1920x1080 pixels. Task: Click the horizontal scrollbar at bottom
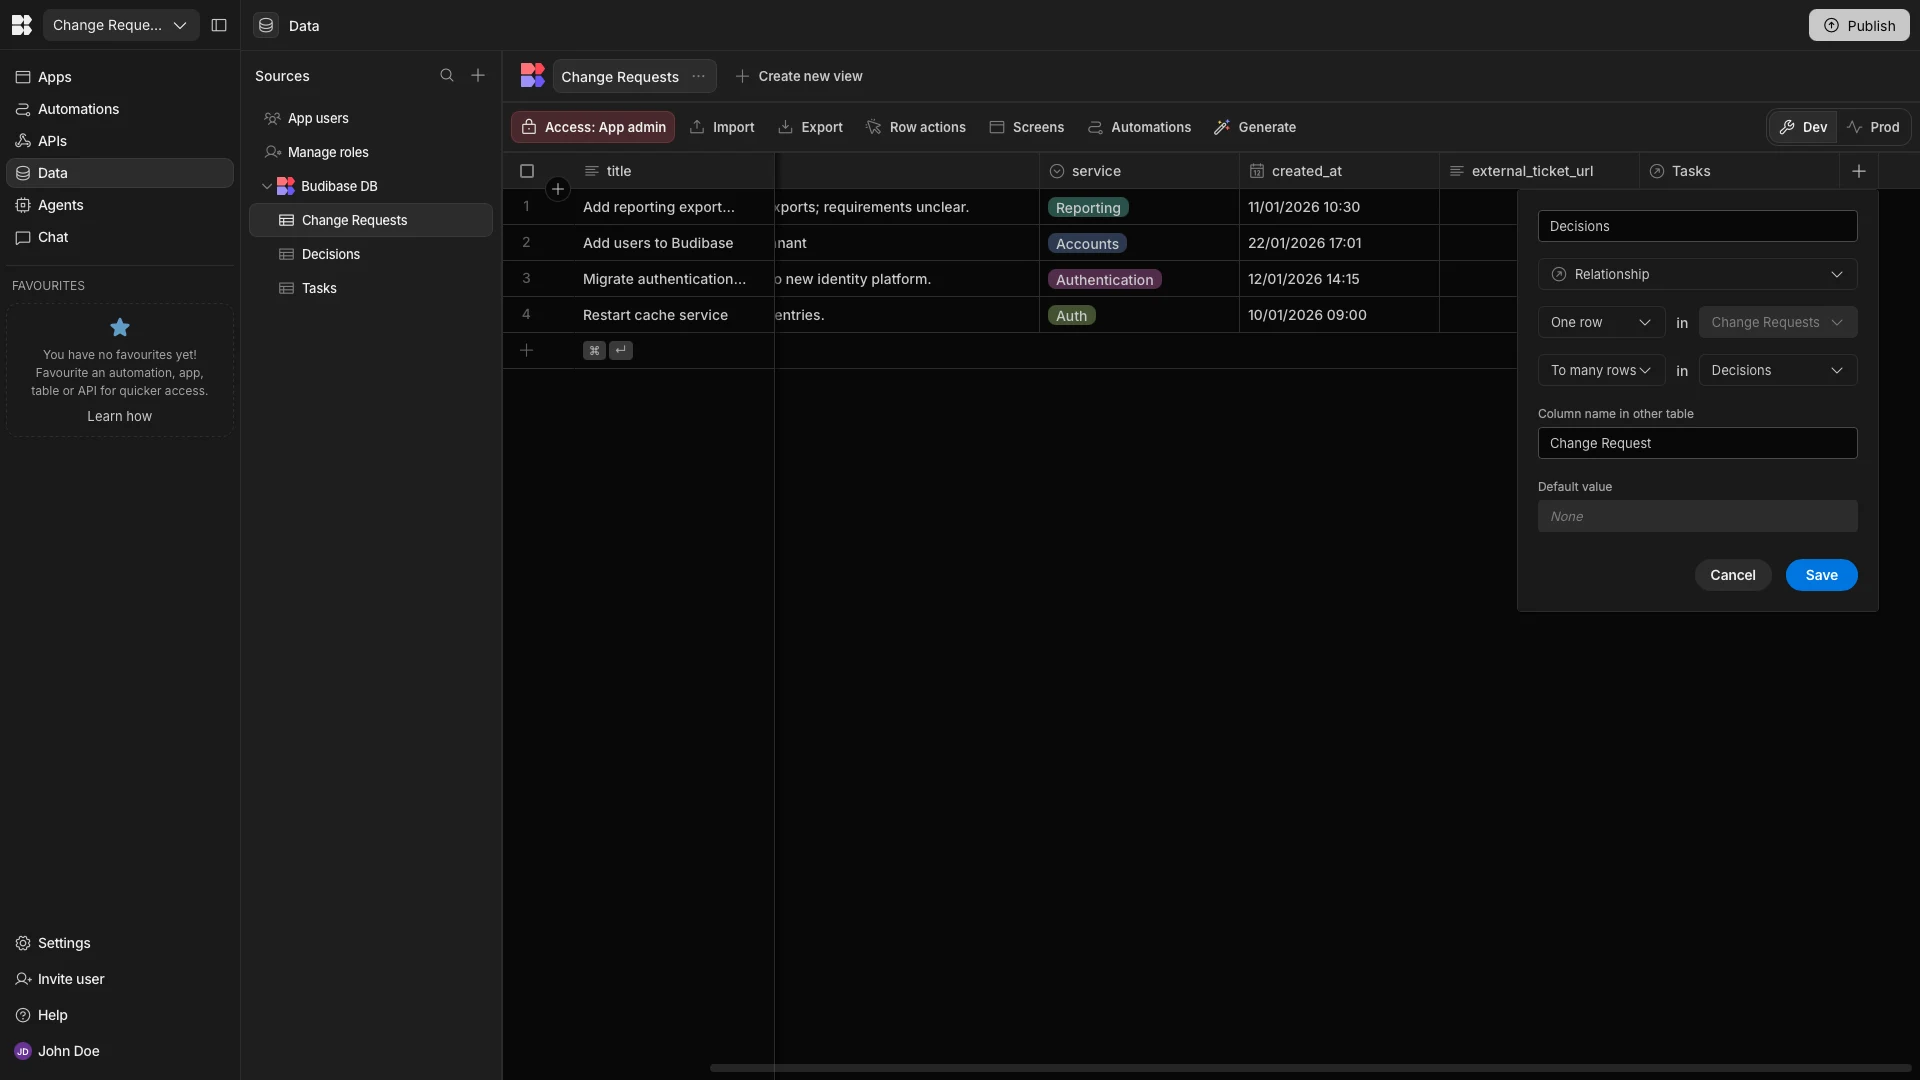[x=1310, y=1067]
